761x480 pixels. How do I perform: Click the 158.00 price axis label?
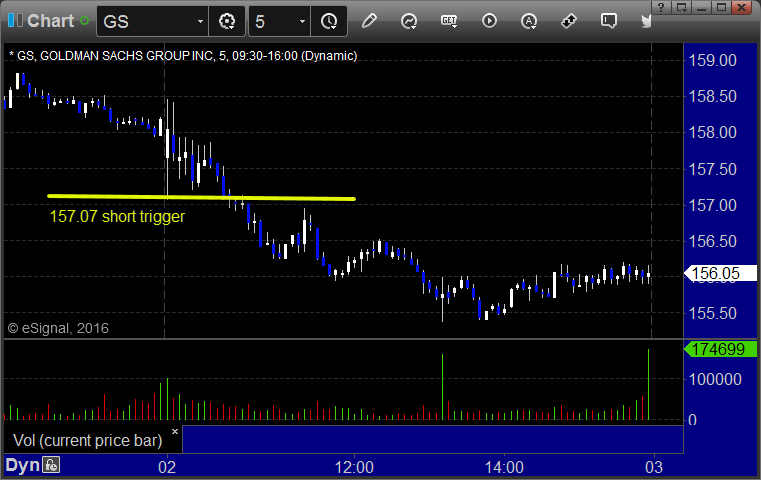(712, 132)
